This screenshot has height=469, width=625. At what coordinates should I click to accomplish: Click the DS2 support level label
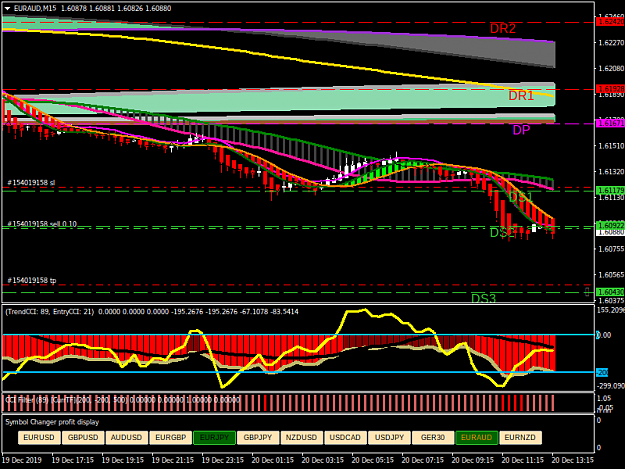pyautogui.click(x=502, y=233)
